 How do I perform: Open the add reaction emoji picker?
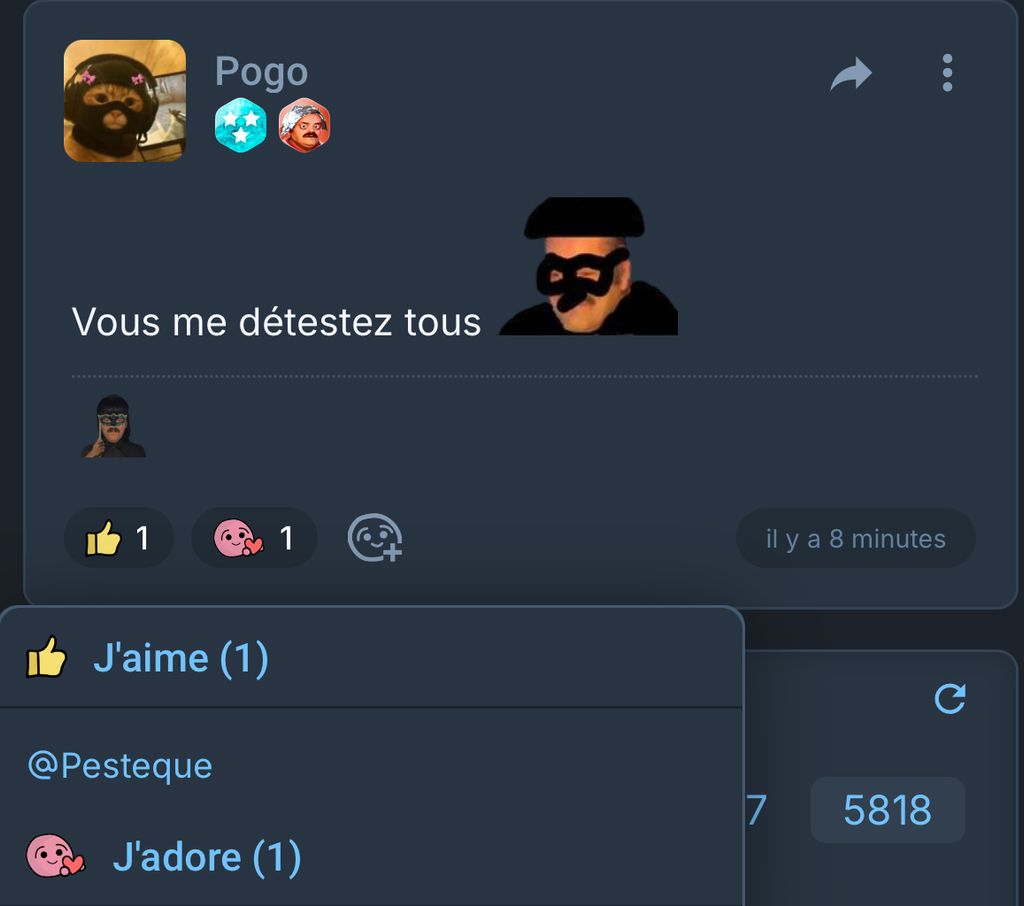pos(375,538)
